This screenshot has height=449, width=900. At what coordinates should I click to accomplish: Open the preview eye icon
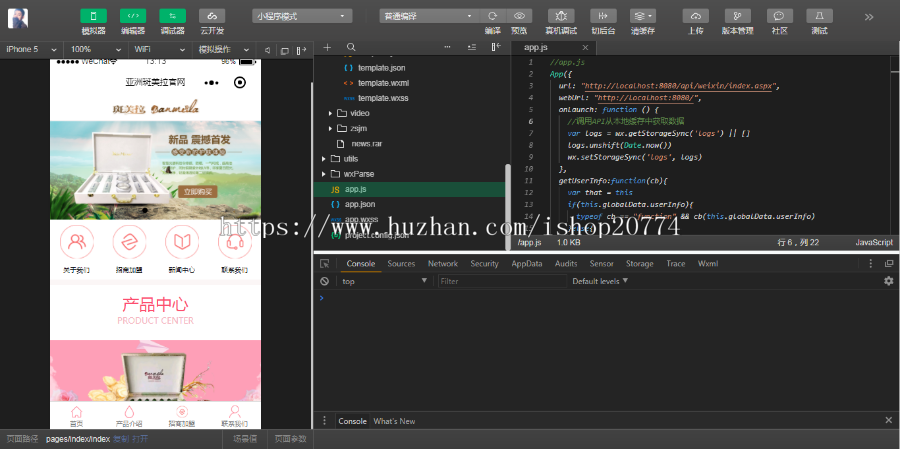tap(519, 16)
